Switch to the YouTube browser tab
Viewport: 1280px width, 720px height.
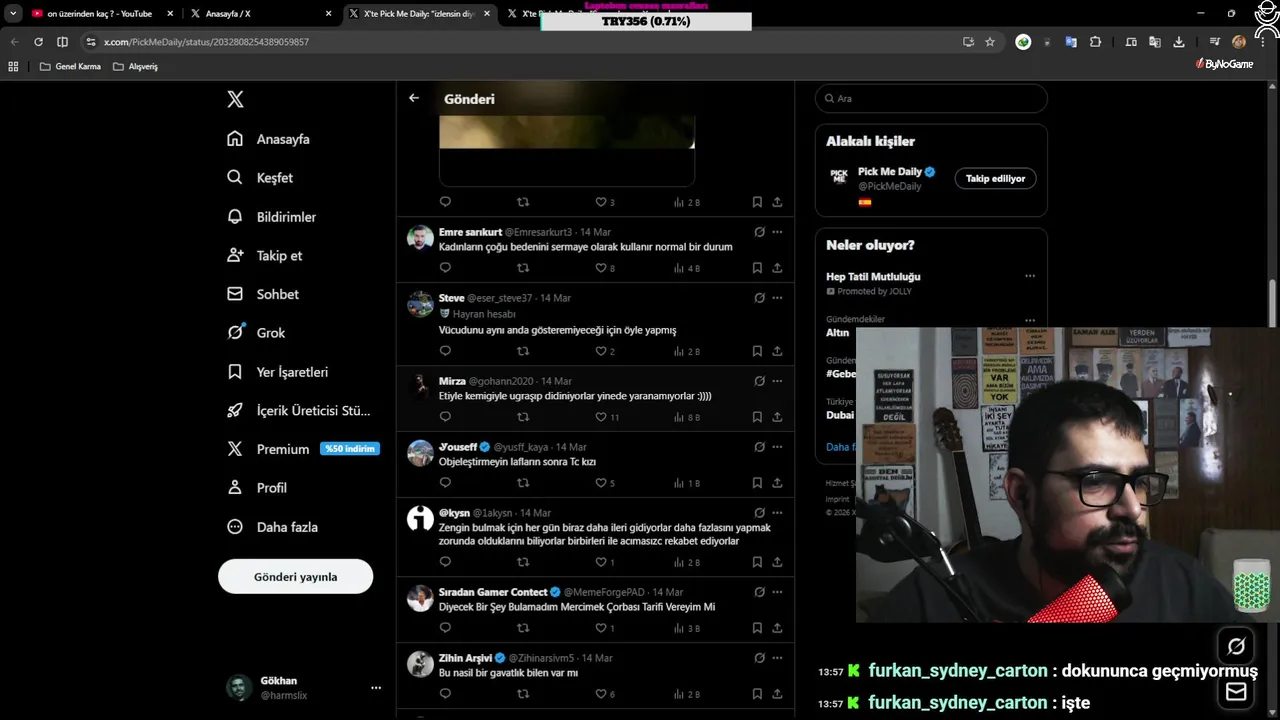[100, 14]
